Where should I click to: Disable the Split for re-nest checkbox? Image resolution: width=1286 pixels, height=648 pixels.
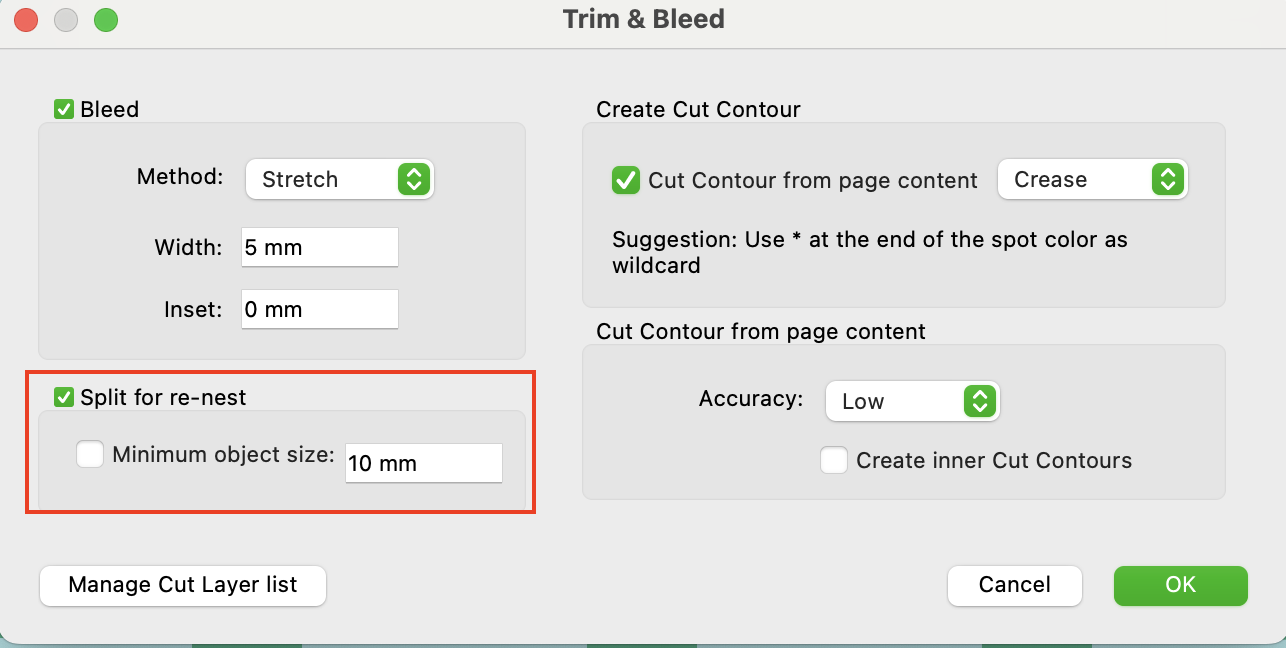[x=64, y=397]
